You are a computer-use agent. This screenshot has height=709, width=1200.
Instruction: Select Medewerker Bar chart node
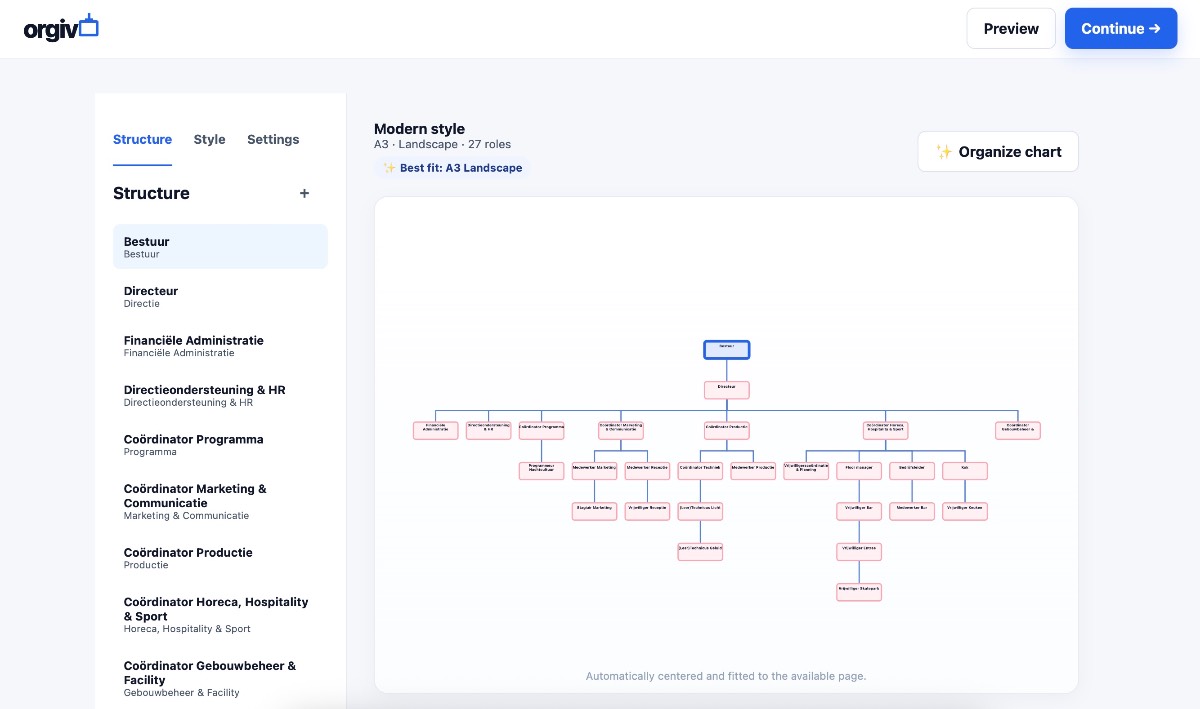pyautogui.click(x=912, y=511)
